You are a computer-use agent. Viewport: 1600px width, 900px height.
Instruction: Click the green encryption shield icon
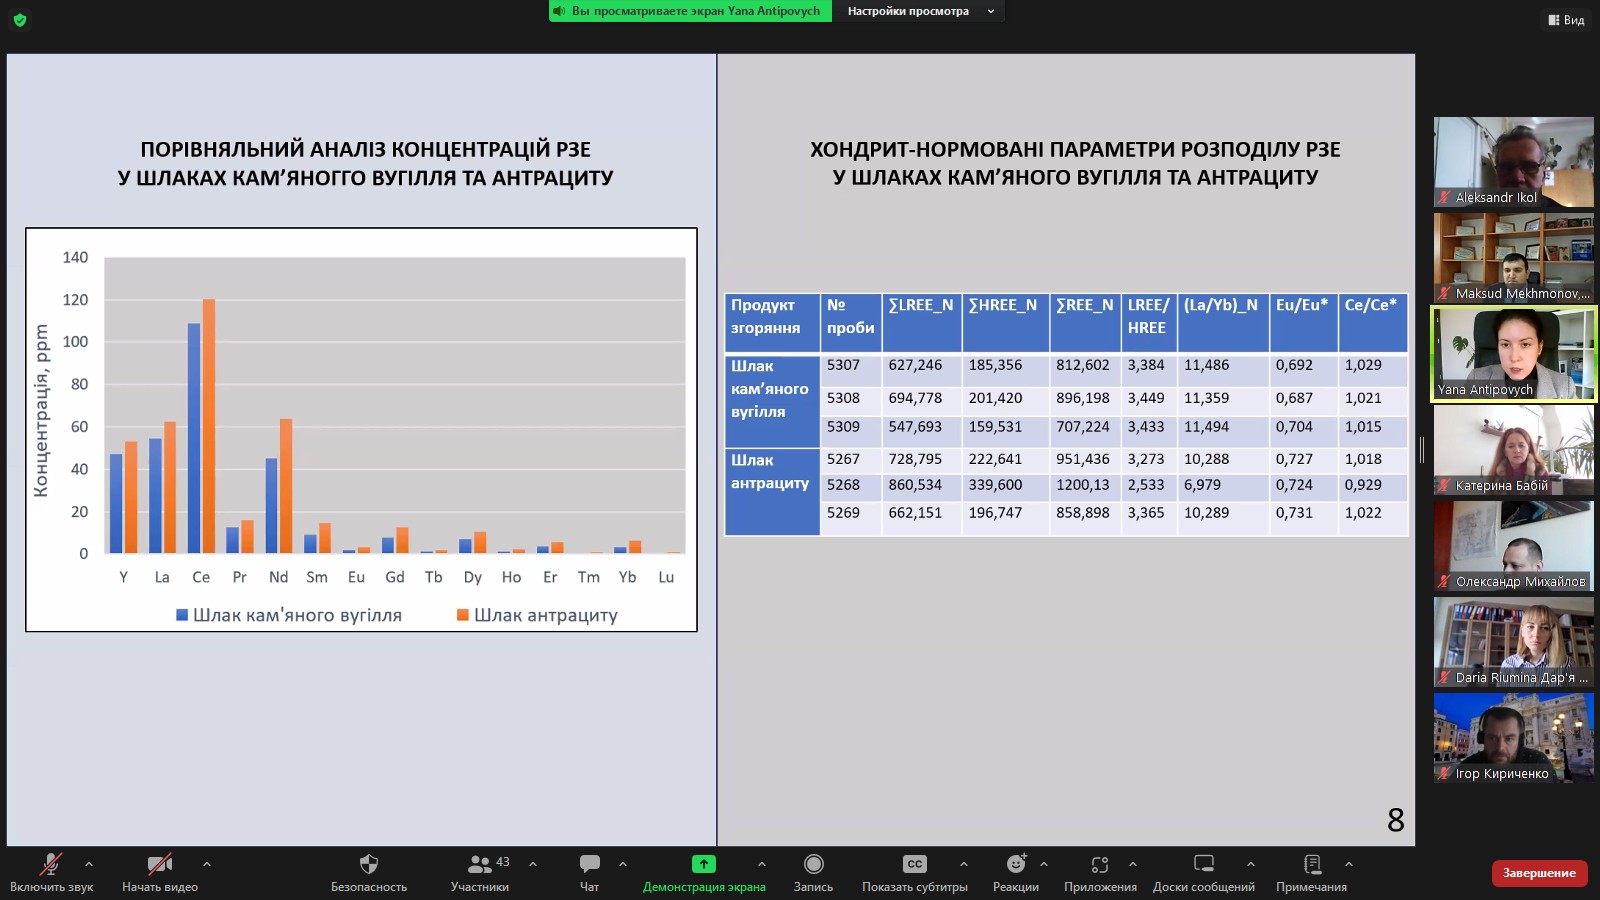coord(20,20)
